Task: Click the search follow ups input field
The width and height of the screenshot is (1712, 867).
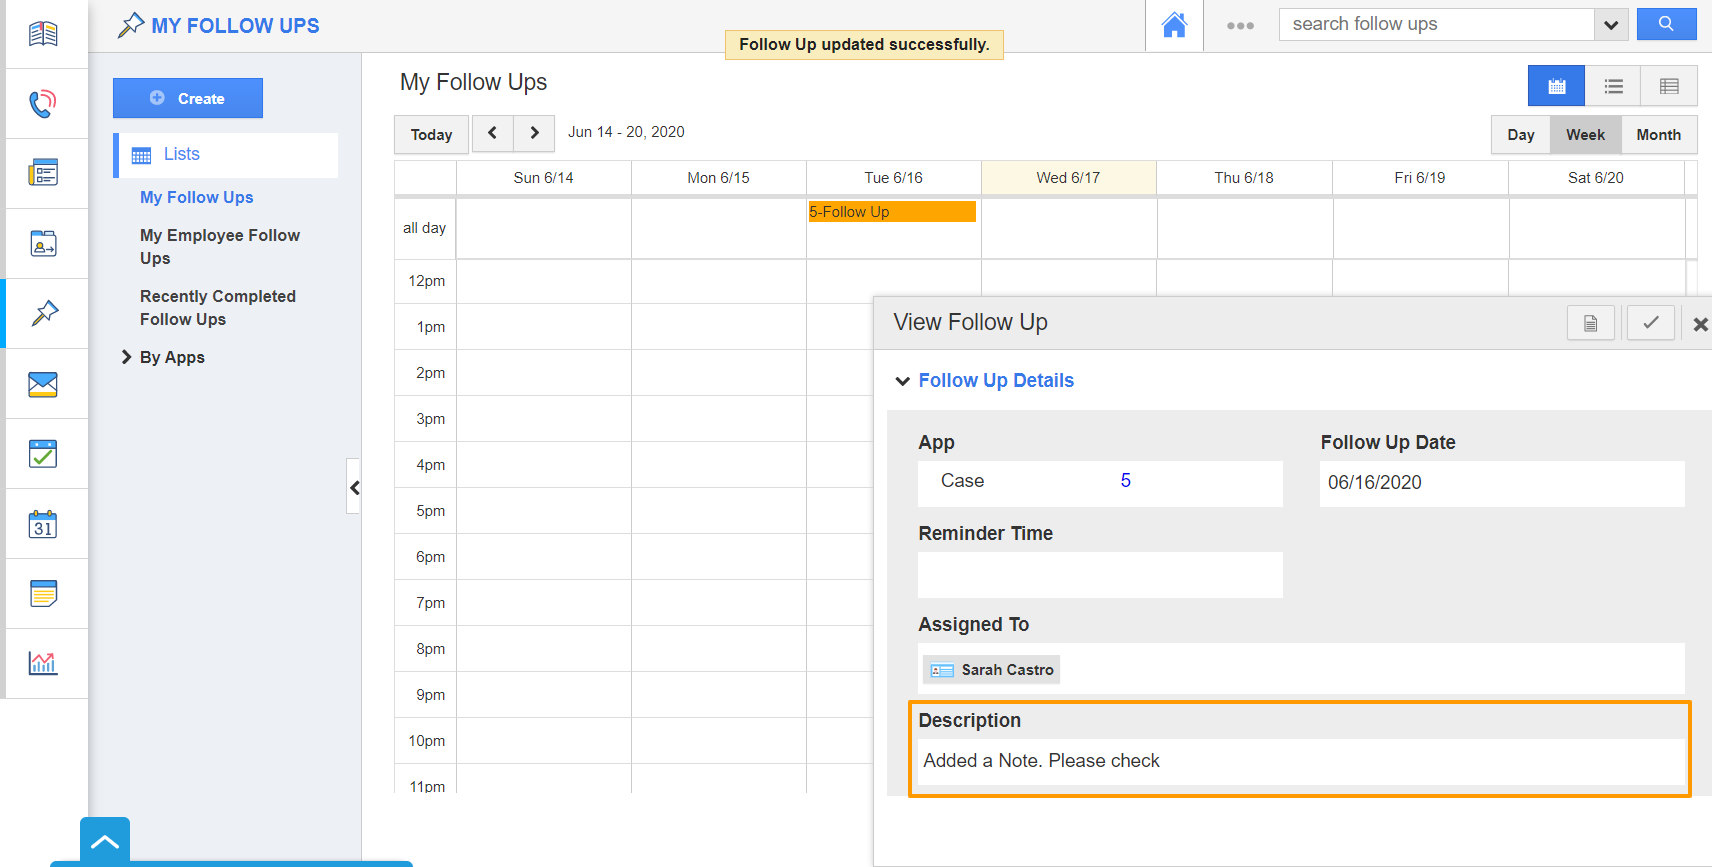Action: pos(1436,24)
